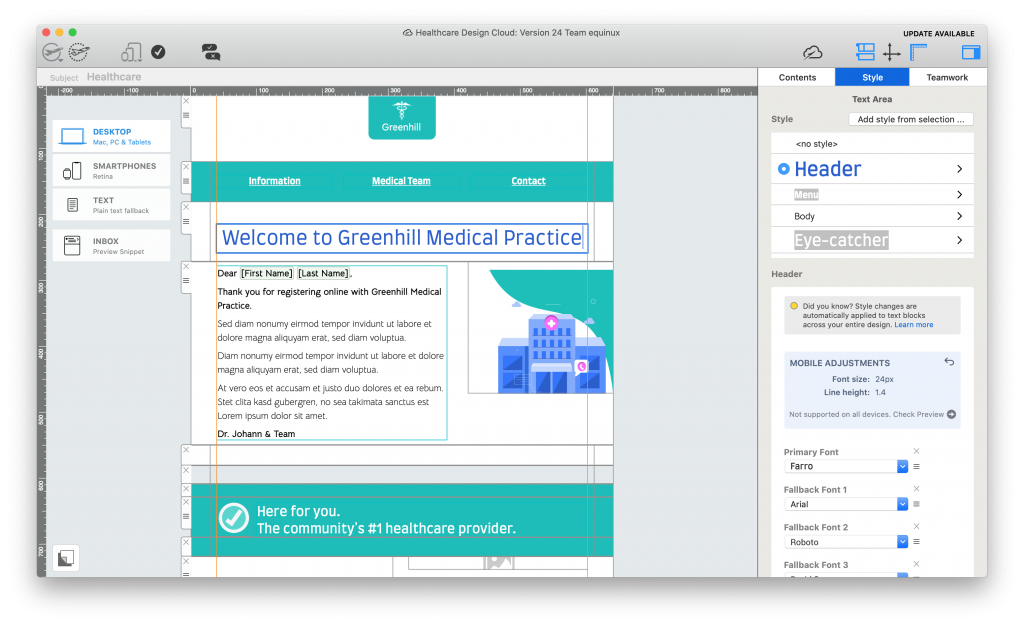The width and height of the screenshot is (1024, 626).
Task: Expand the Body style chevron
Action: pyautogui.click(x=959, y=216)
